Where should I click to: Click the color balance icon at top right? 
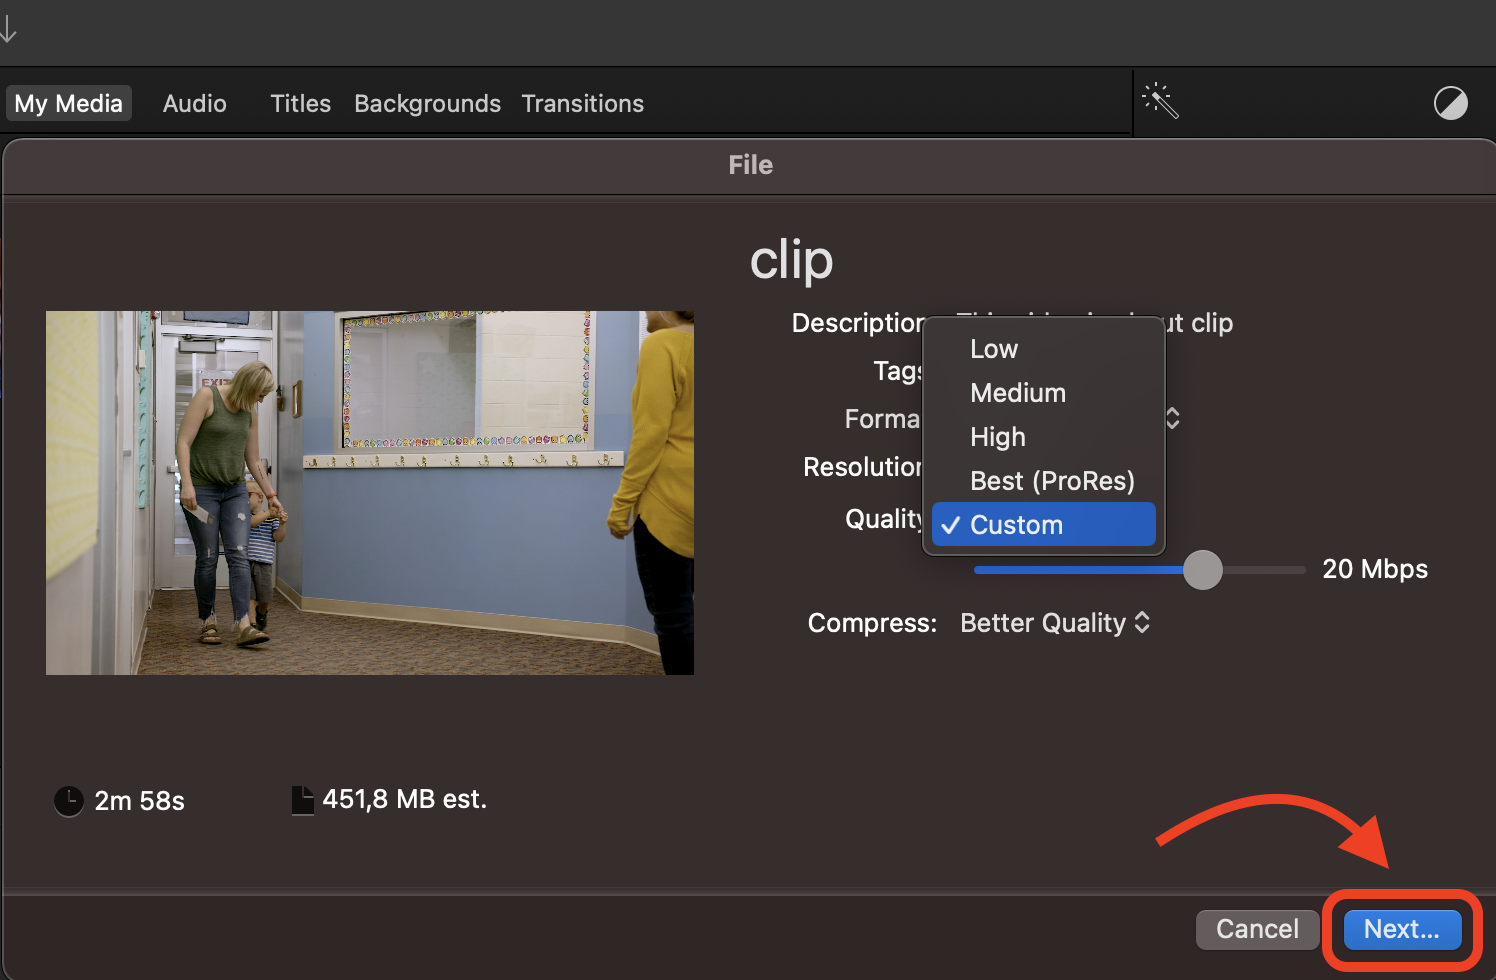(1451, 102)
